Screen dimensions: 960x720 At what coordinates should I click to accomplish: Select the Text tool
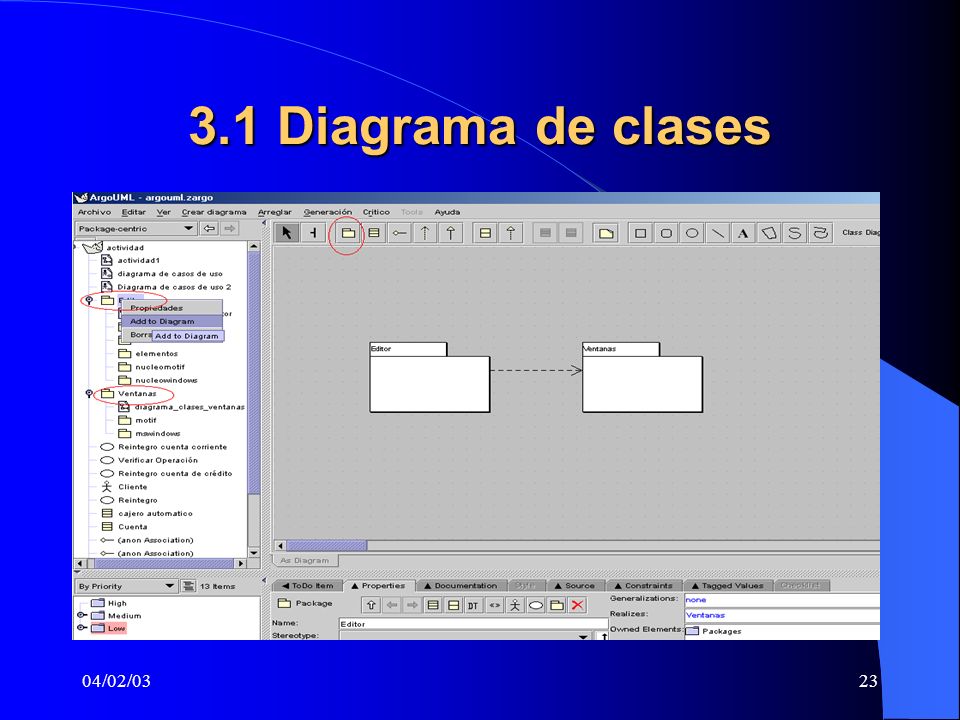pos(743,233)
